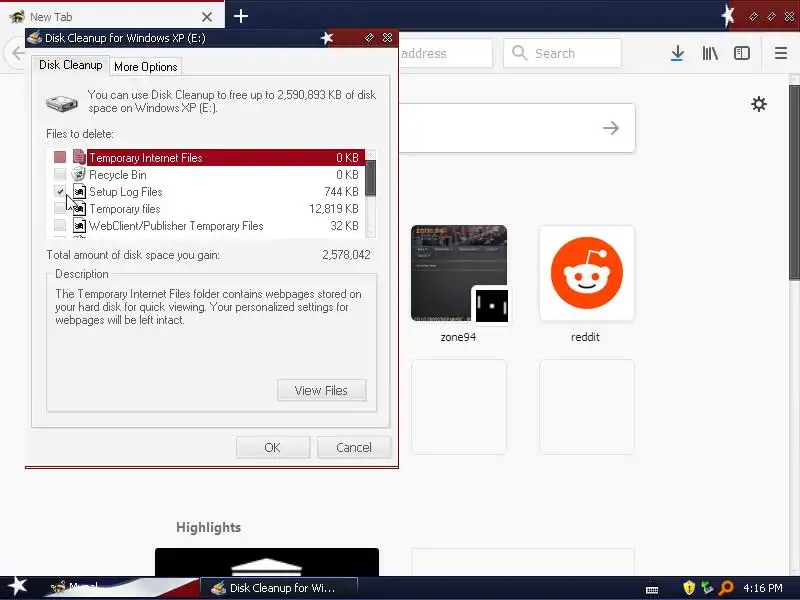800x600 pixels.
Task: Open new tab page settings gear
Action: [759, 104]
